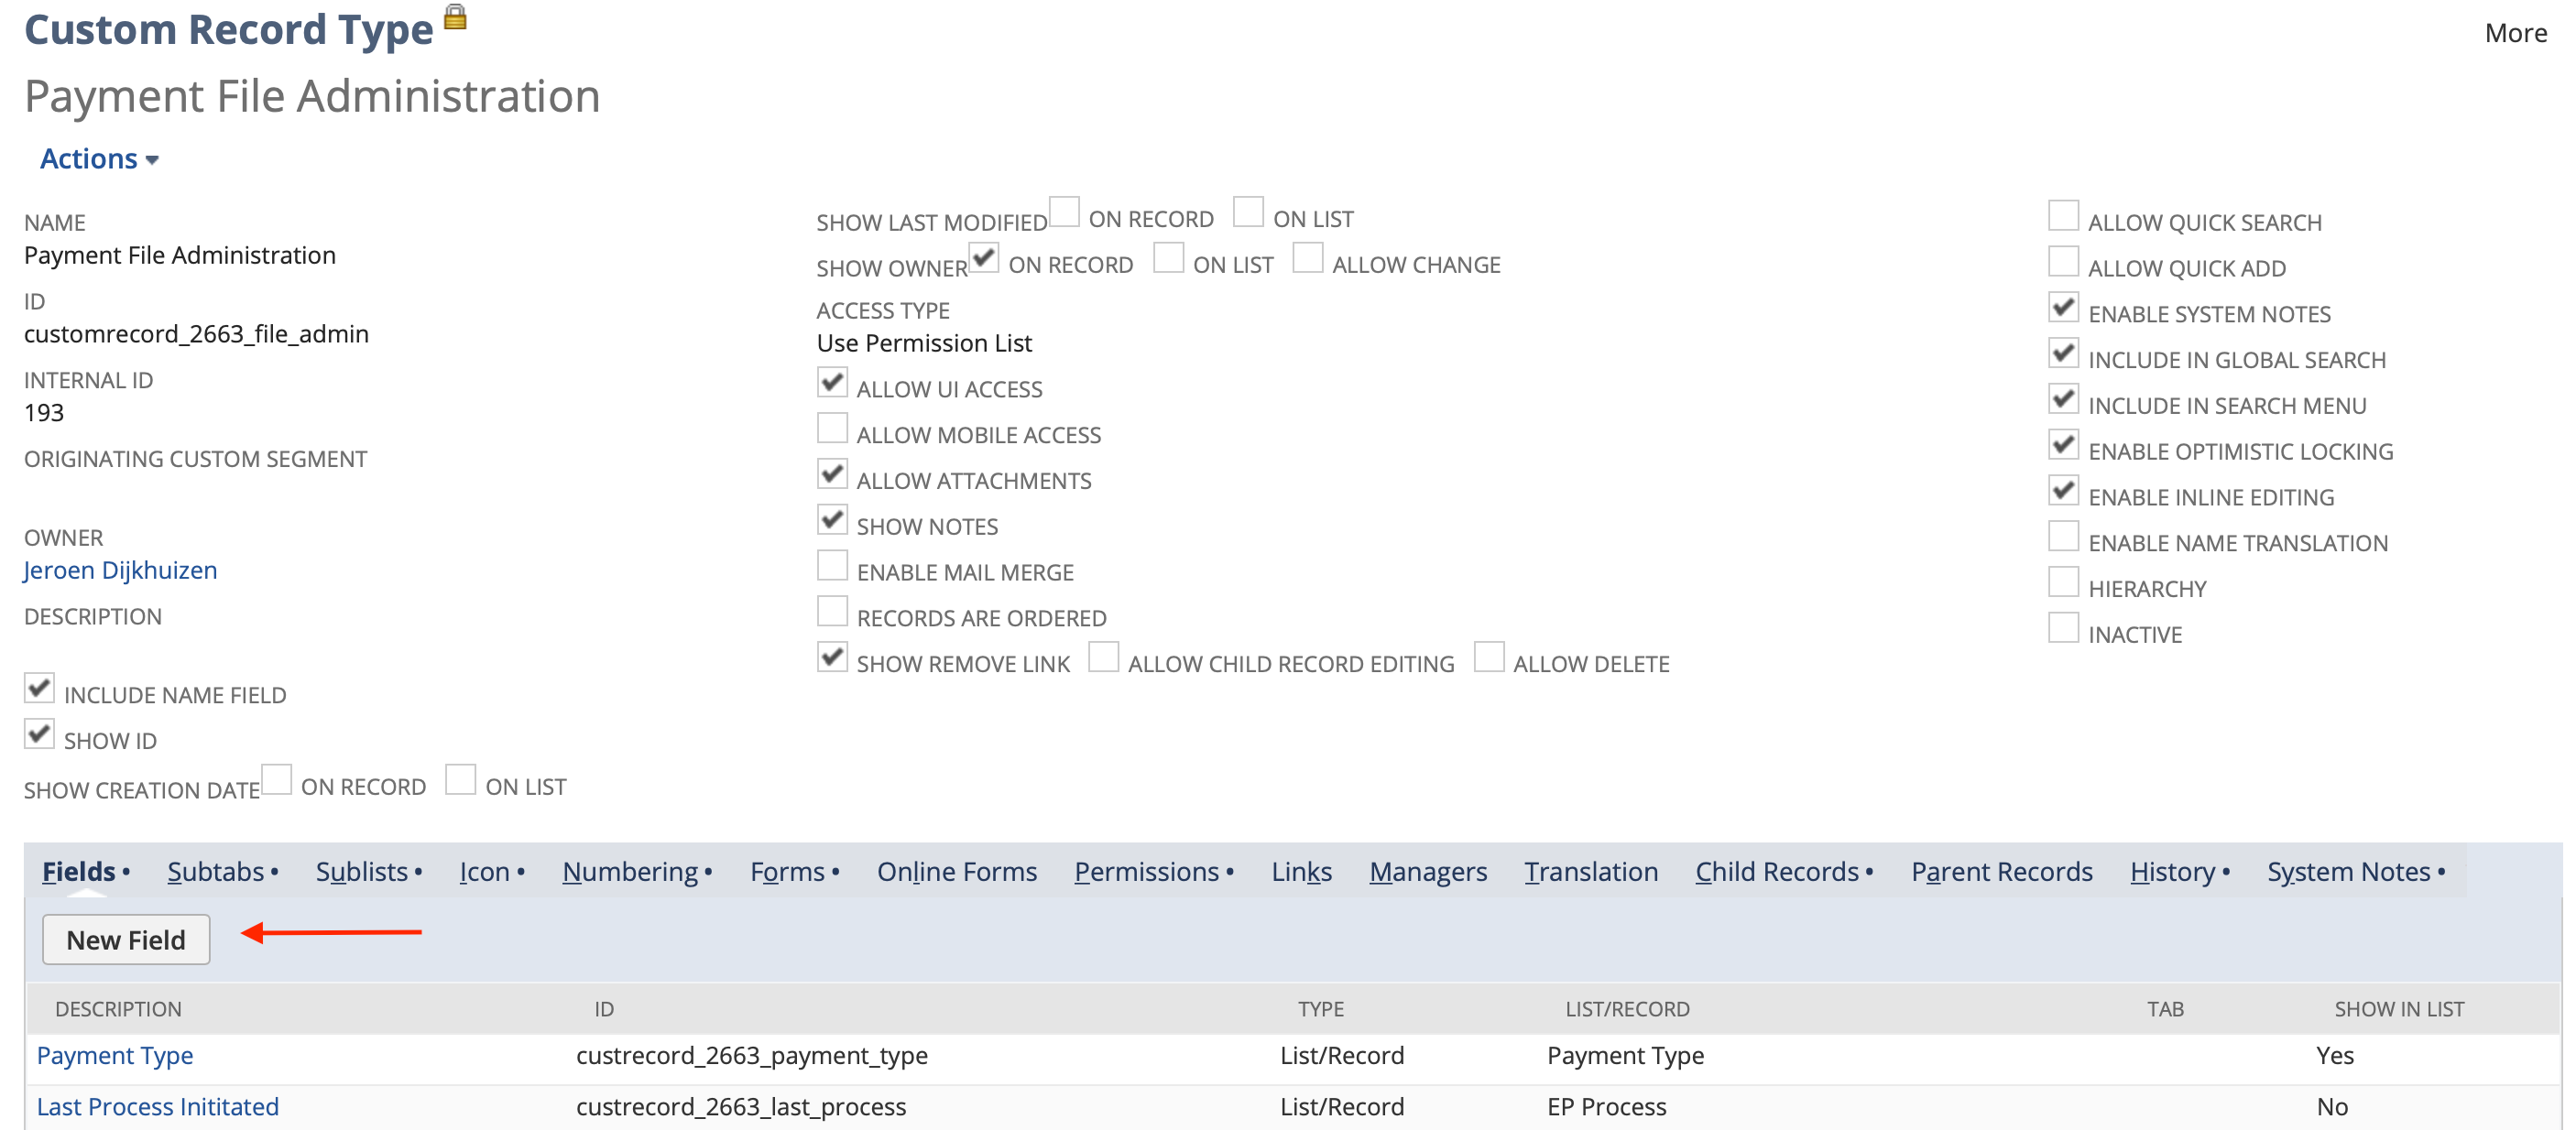Image resolution: width=2576 pixels, height=1130 pixels.
Task: Open owner Jeroen Dijkhuizen's record
Action: coord(120,570)
